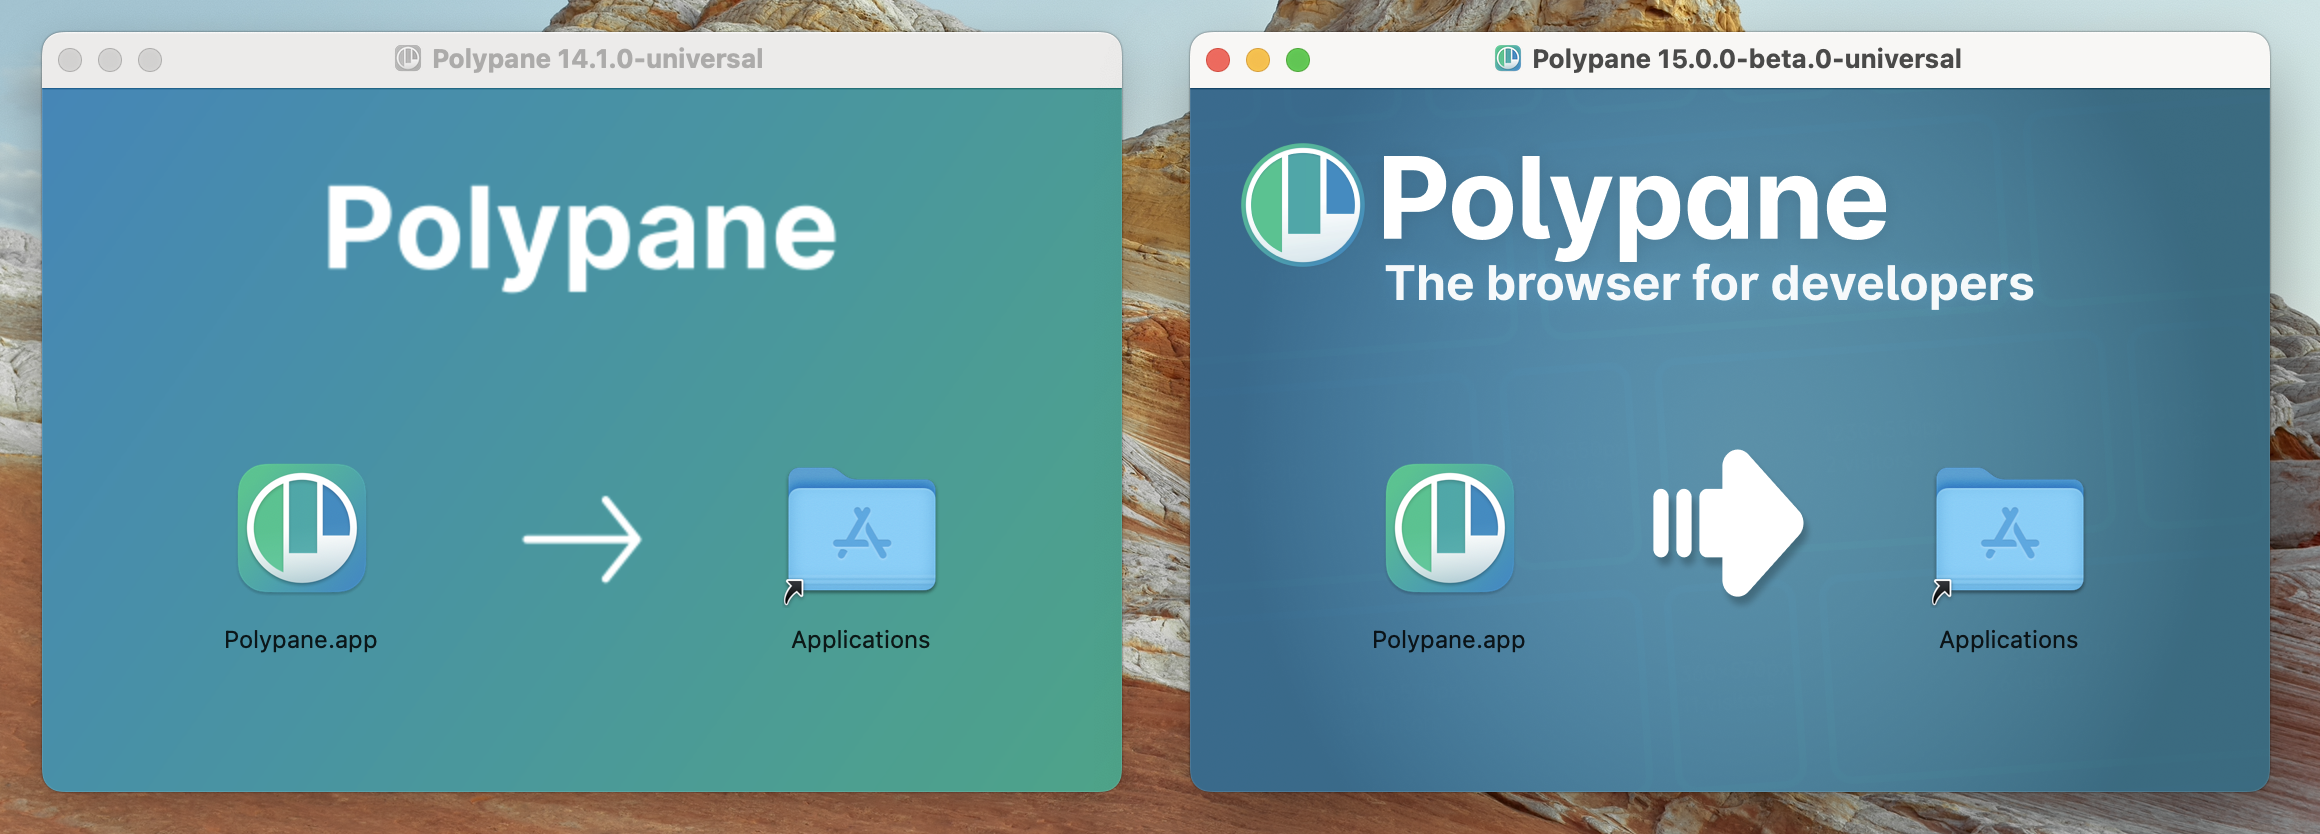
Task: Click the "Applications" label in the 15.0.0-beta window
Action: tap(2009, 640)
